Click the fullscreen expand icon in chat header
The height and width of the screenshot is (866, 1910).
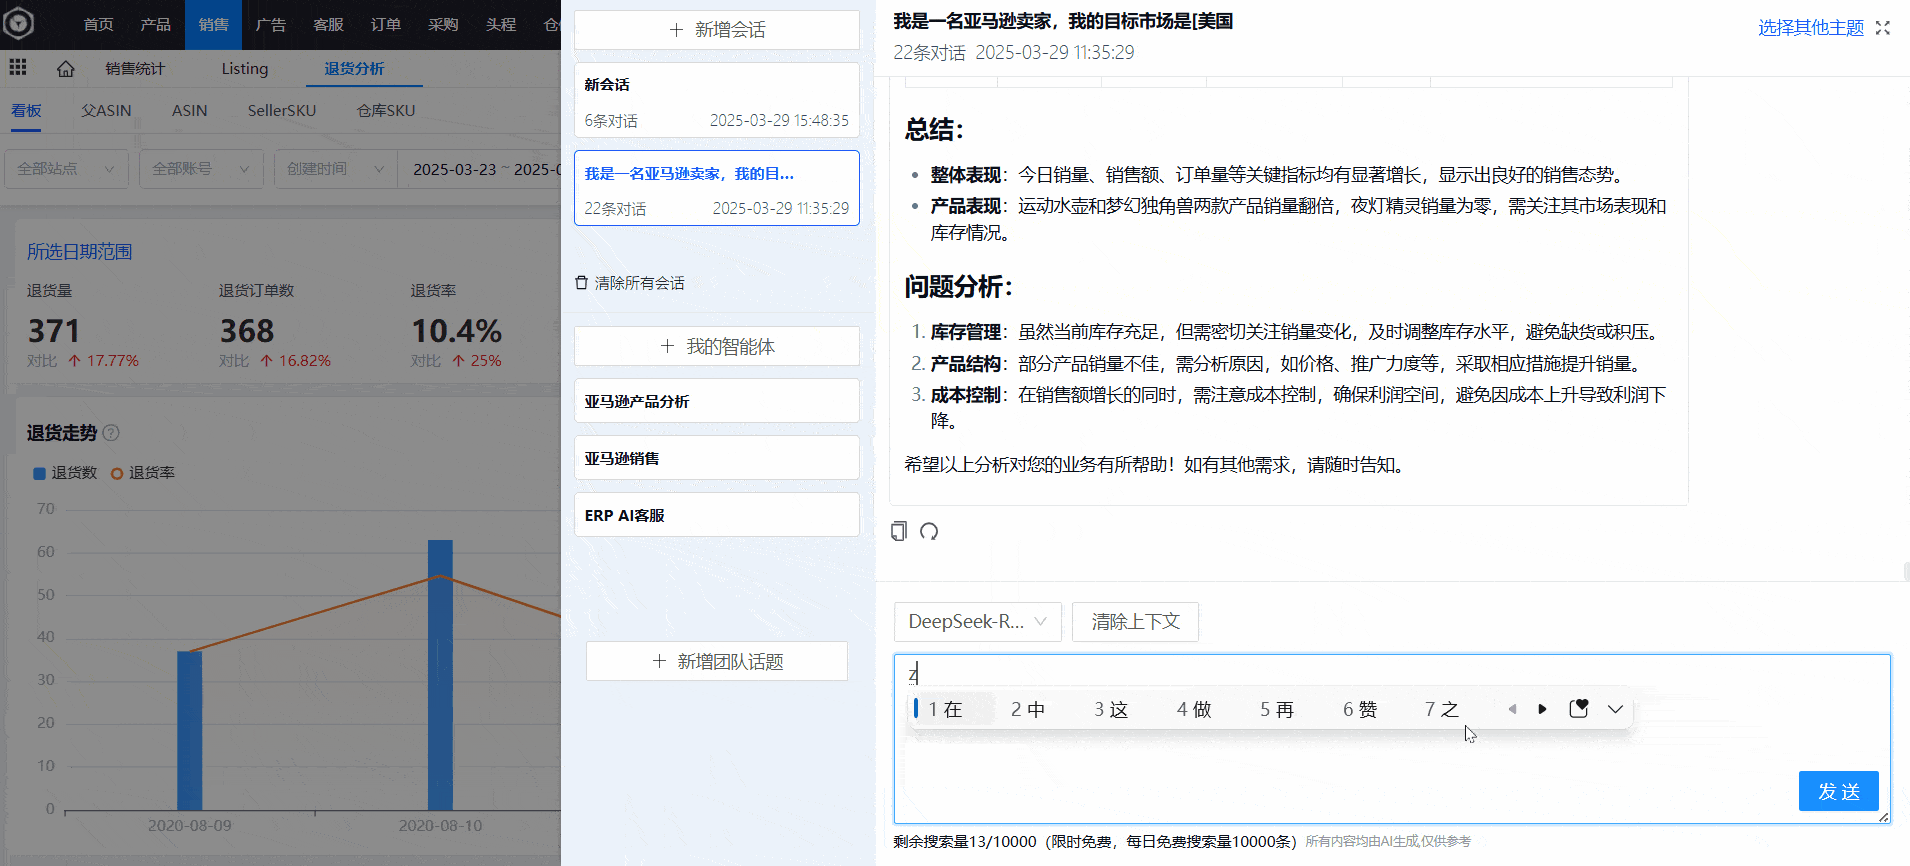(x=1883, y=28)
